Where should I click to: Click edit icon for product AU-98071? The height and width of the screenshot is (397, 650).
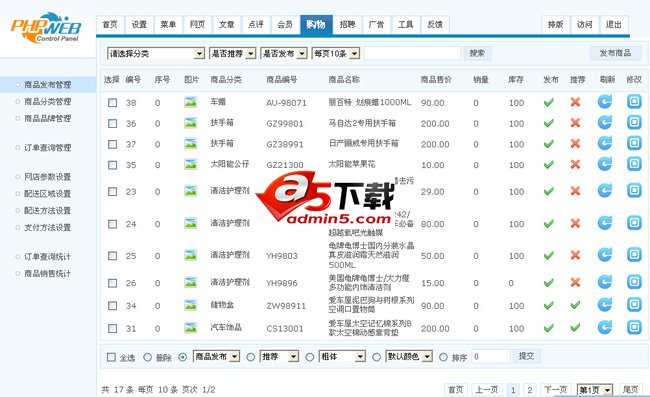click(634, 102)
